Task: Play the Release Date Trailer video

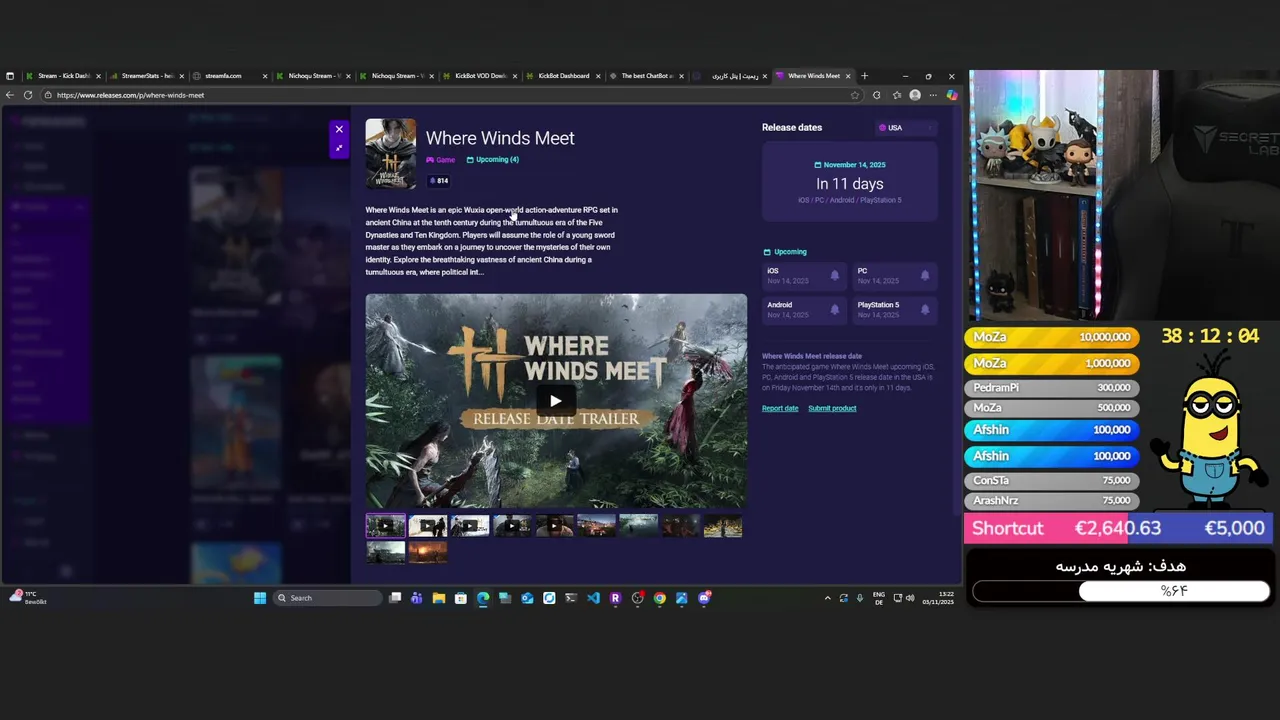Action: pyautogui.click(x=555, y=401)
